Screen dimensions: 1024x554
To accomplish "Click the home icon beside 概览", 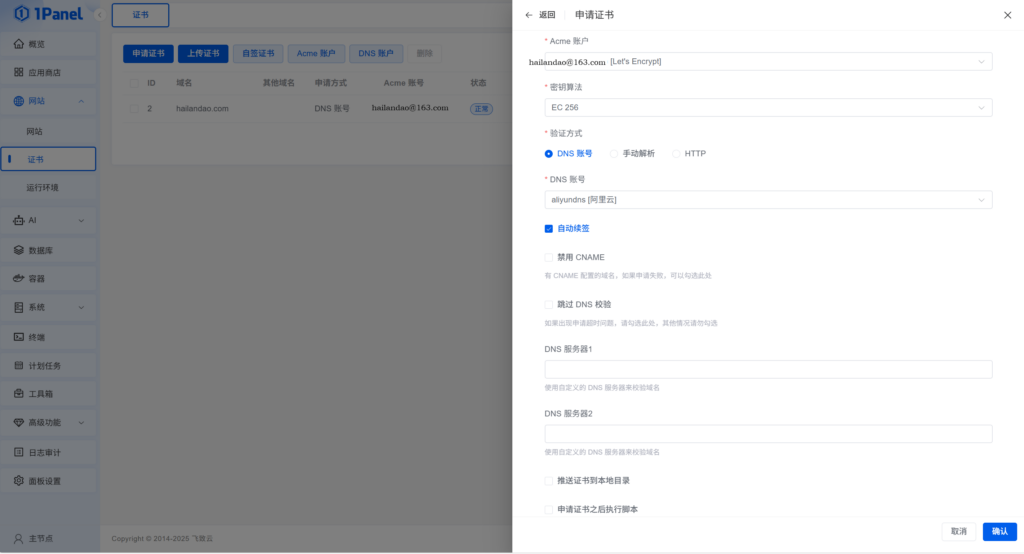I will (x=18, y=44).
